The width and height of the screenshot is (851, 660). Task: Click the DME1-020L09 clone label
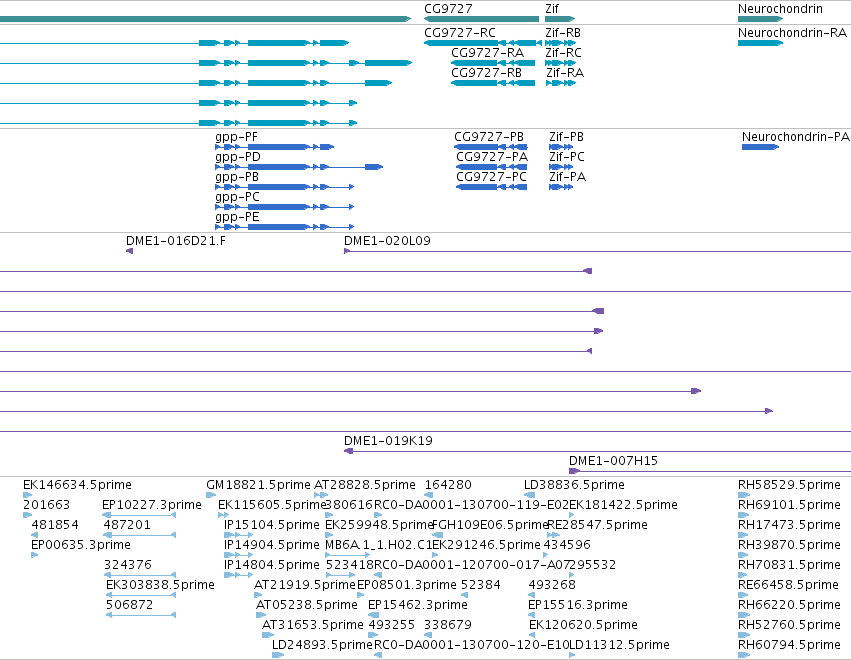387,241
